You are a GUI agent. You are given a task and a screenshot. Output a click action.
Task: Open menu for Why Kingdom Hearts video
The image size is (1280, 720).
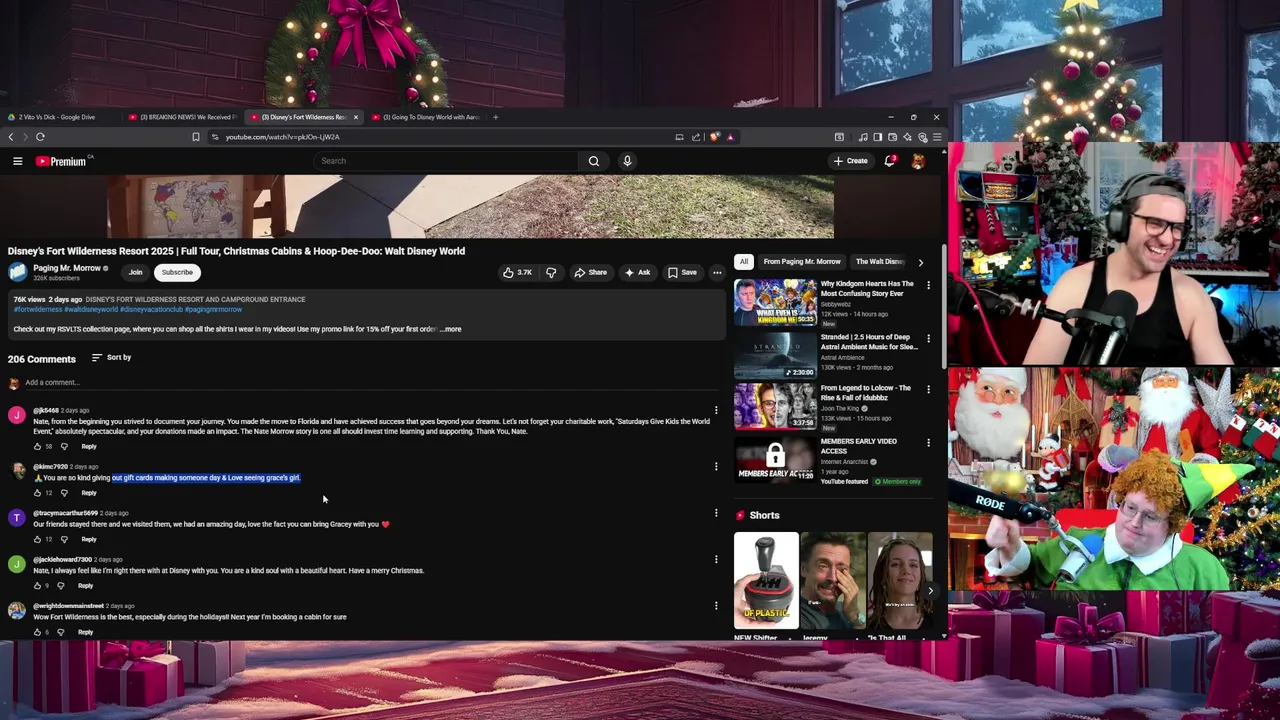click(x=928, y=285)
